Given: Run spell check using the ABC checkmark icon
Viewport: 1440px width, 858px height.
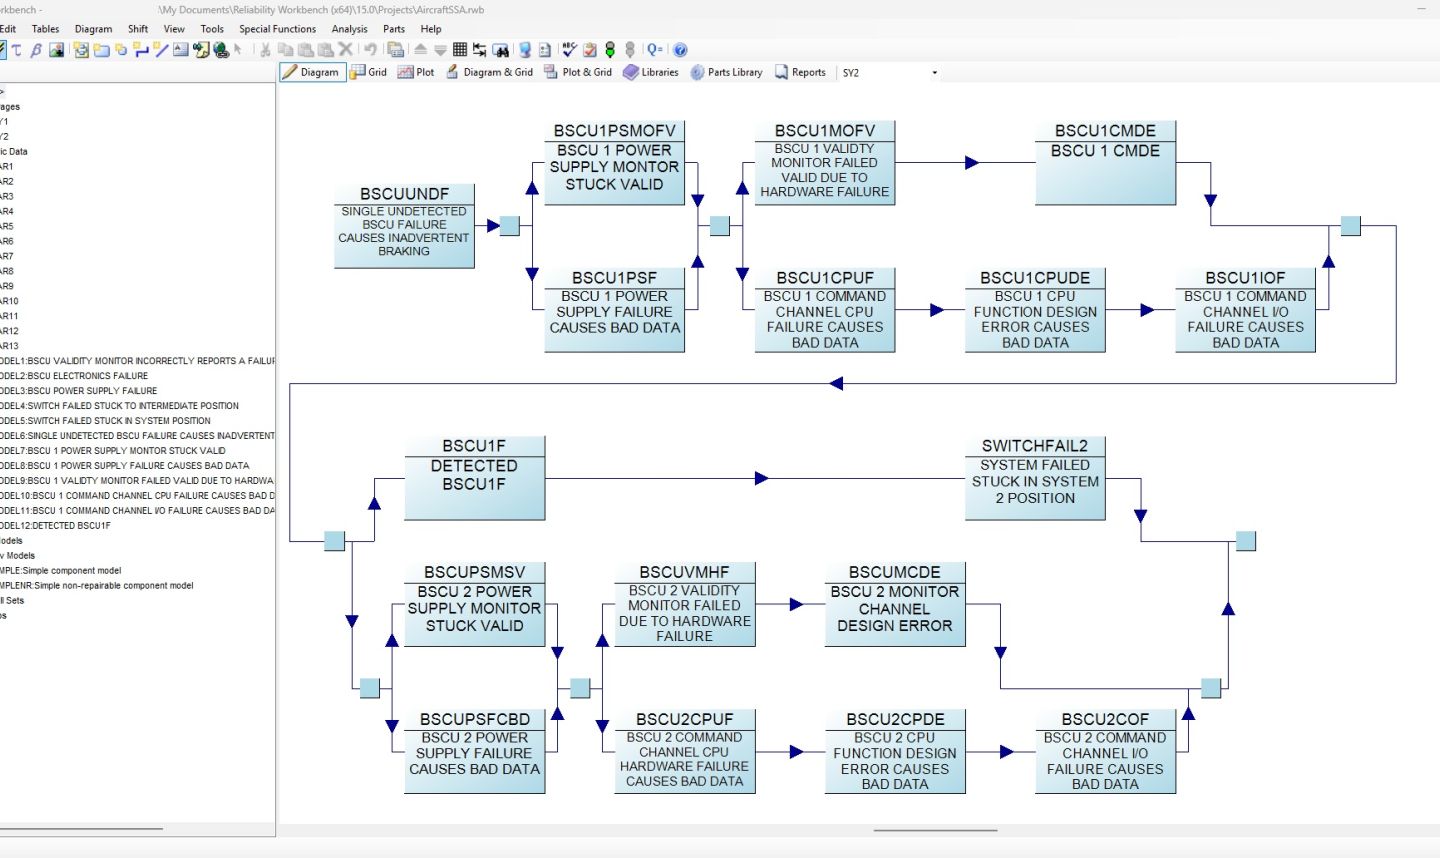Looking at the screenshot, I should (x=569, y=50).
